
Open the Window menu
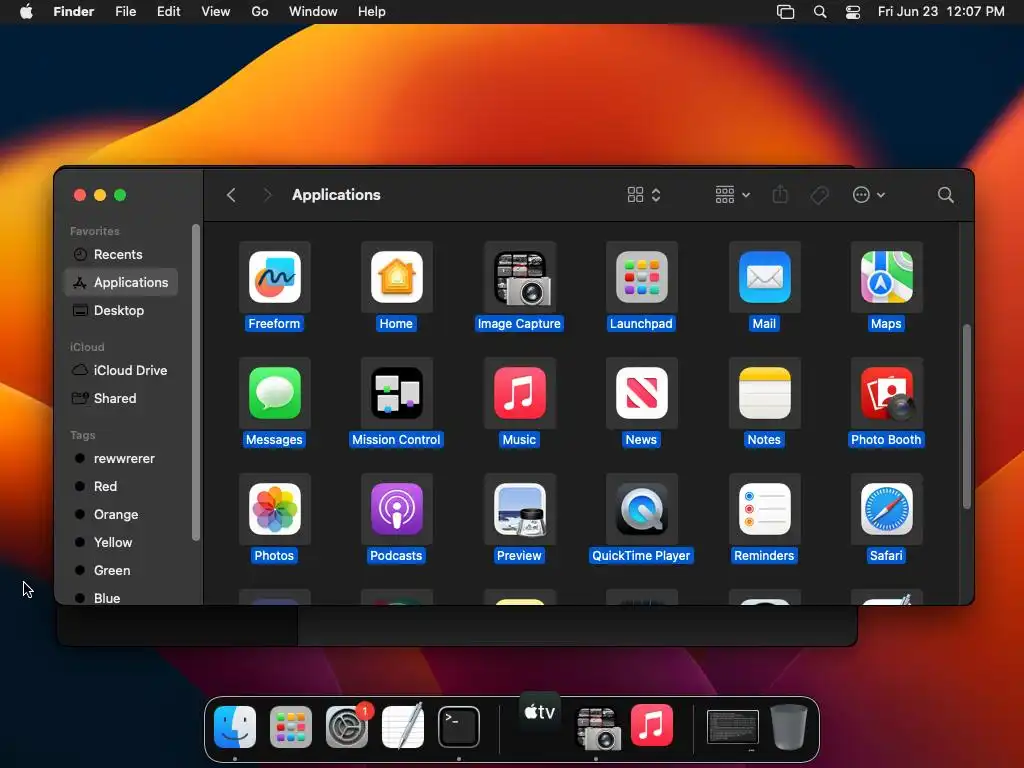(x=313, y=12)
